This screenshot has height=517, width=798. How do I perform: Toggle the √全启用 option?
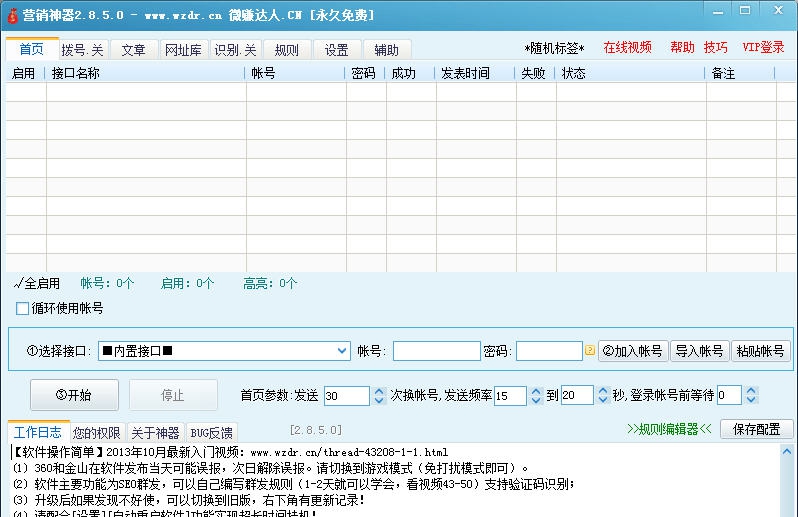tap(37, 283)
